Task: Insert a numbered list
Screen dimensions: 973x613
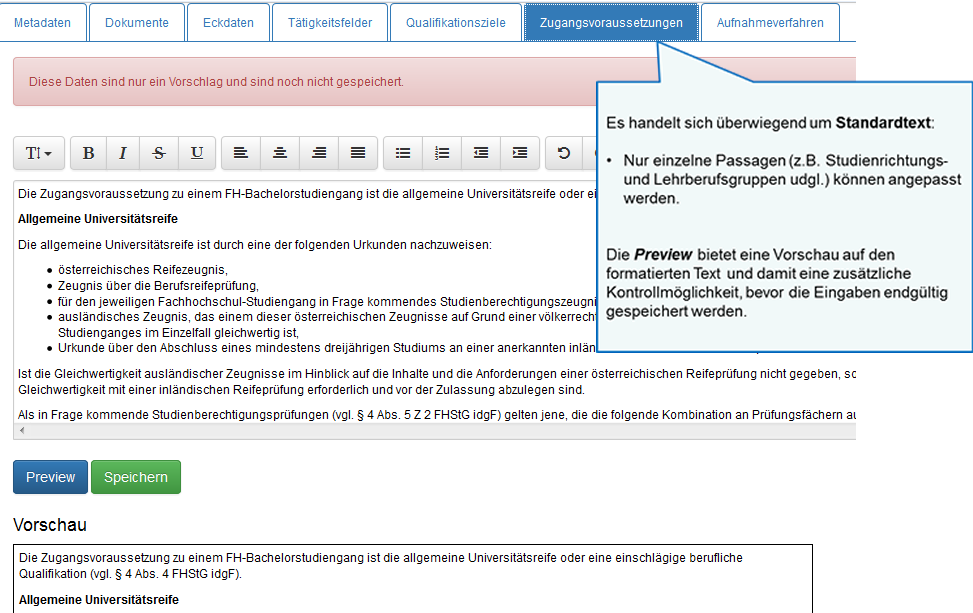Action: 443,153
